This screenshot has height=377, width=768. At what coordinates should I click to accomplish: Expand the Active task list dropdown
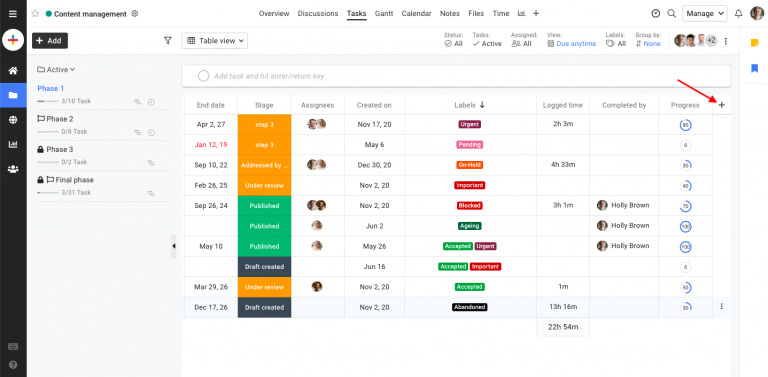56,70
